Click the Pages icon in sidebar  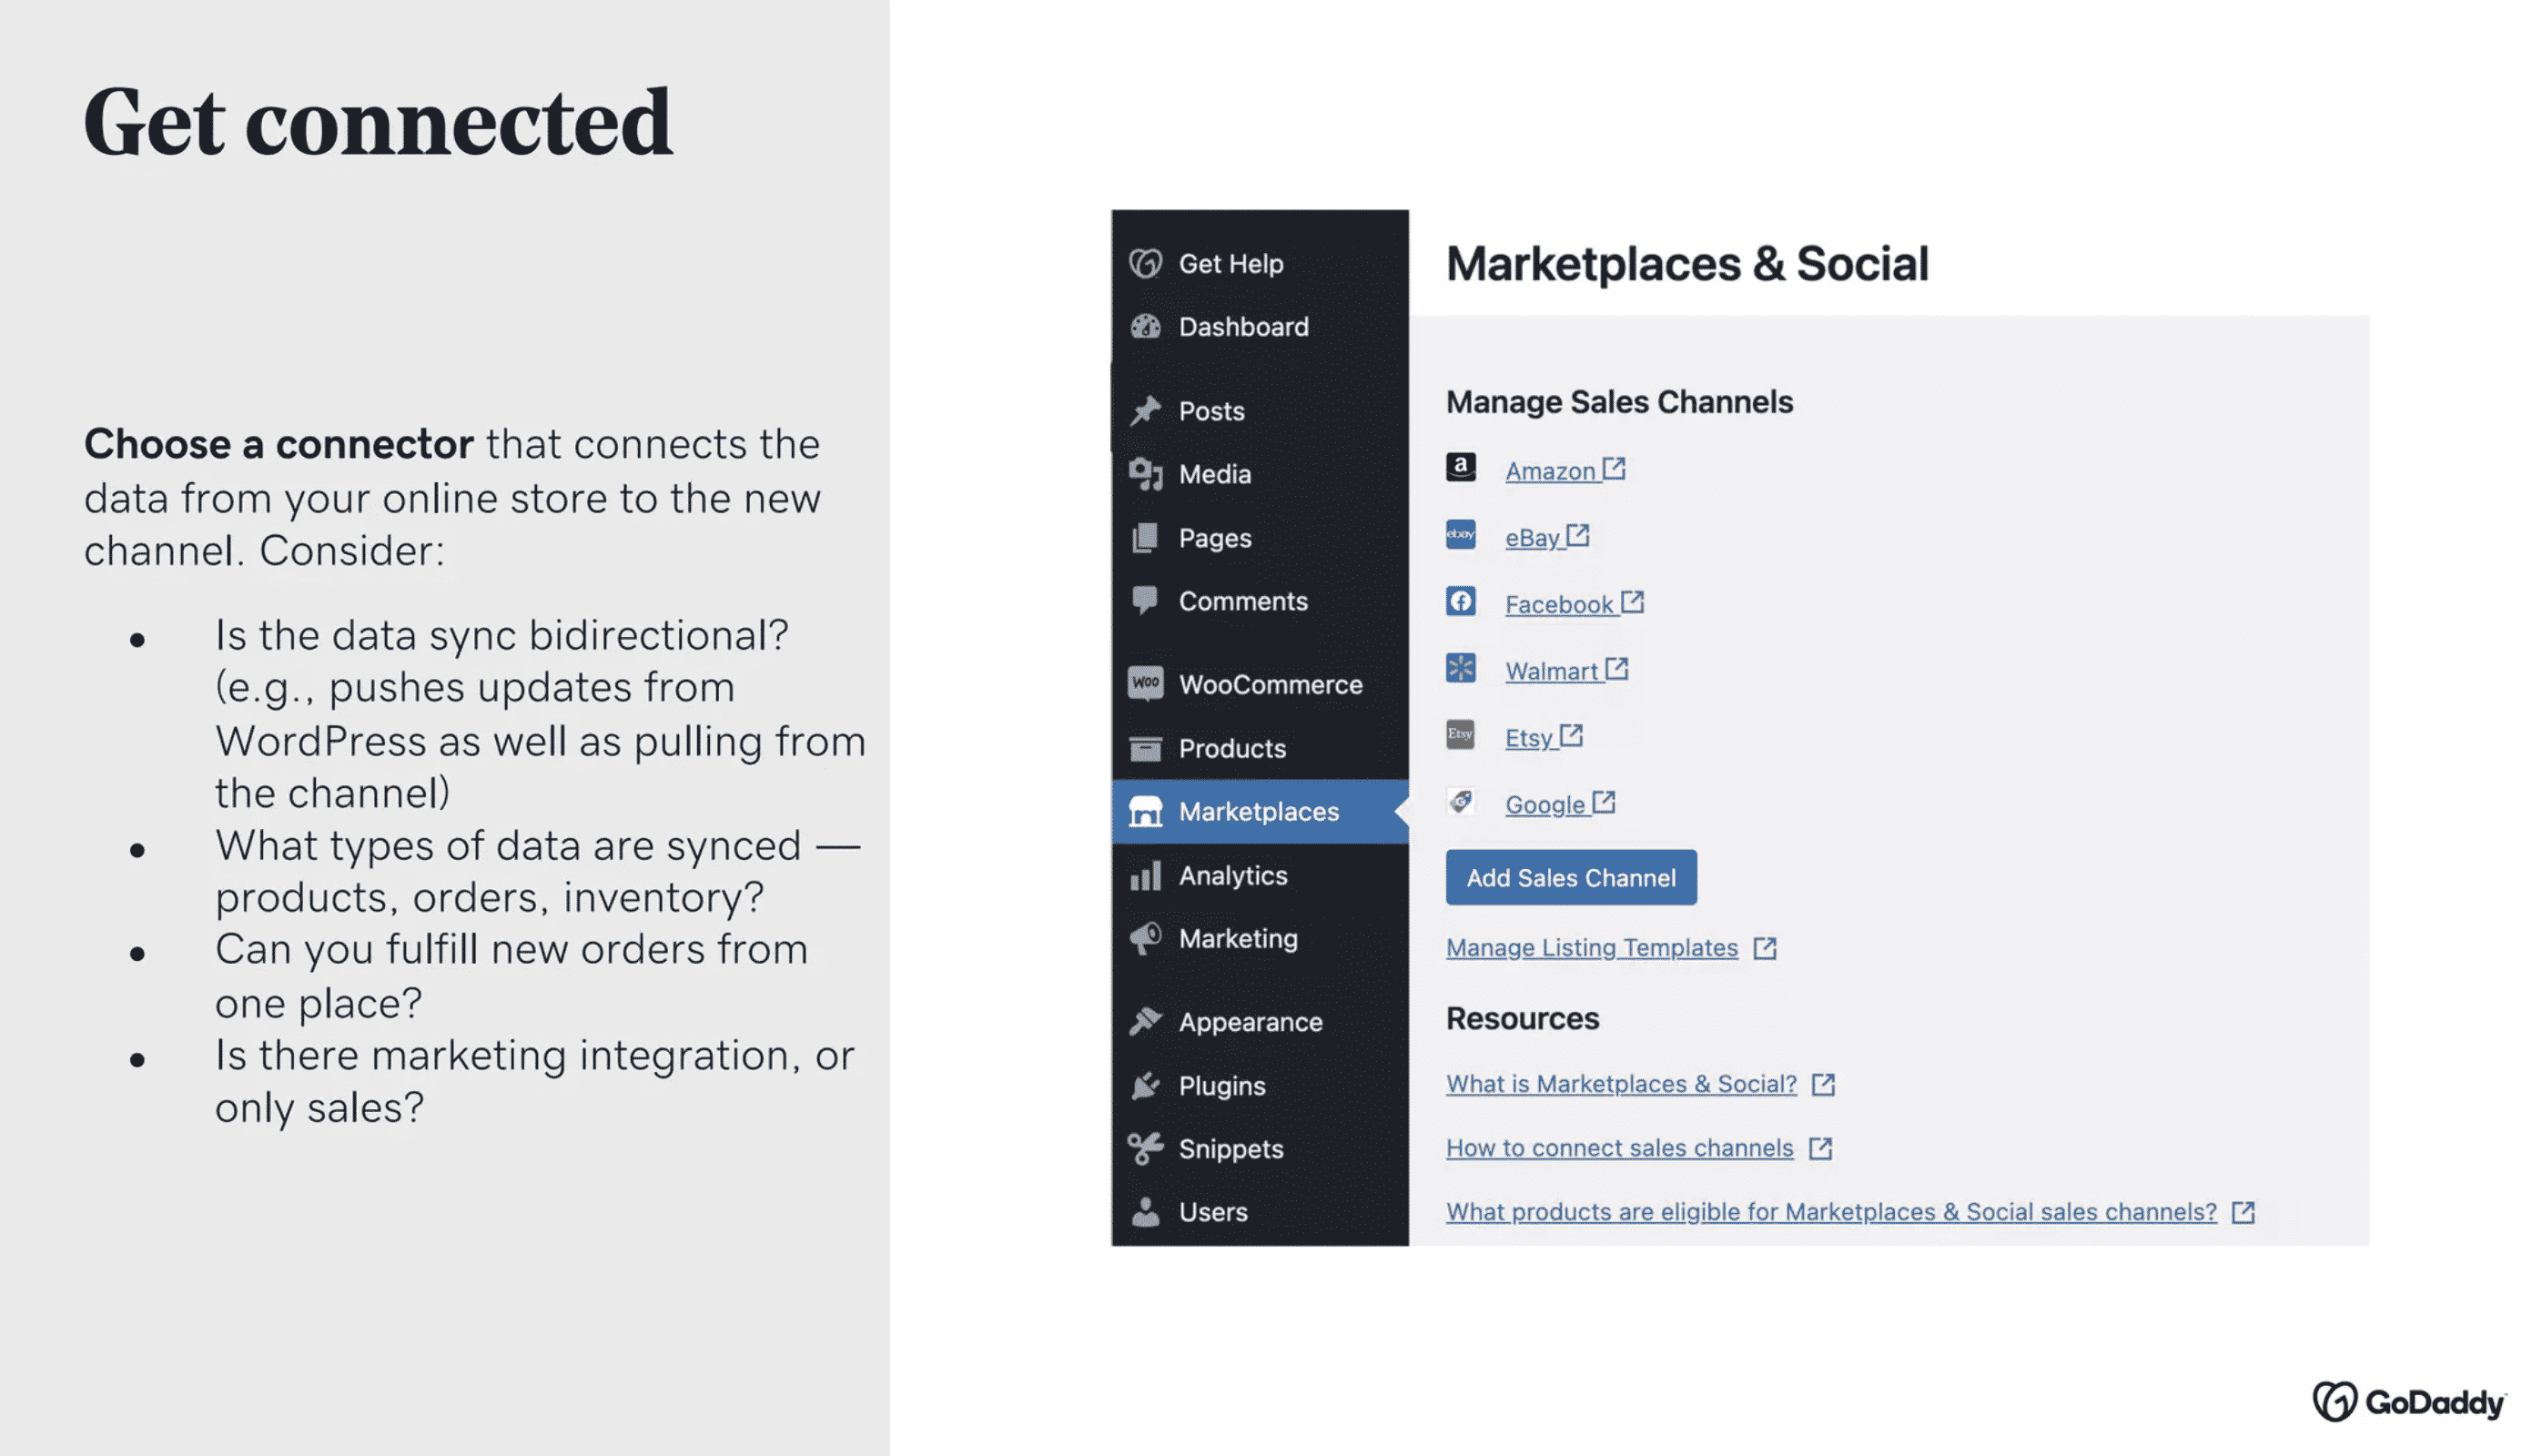[x=1145, y=538]
